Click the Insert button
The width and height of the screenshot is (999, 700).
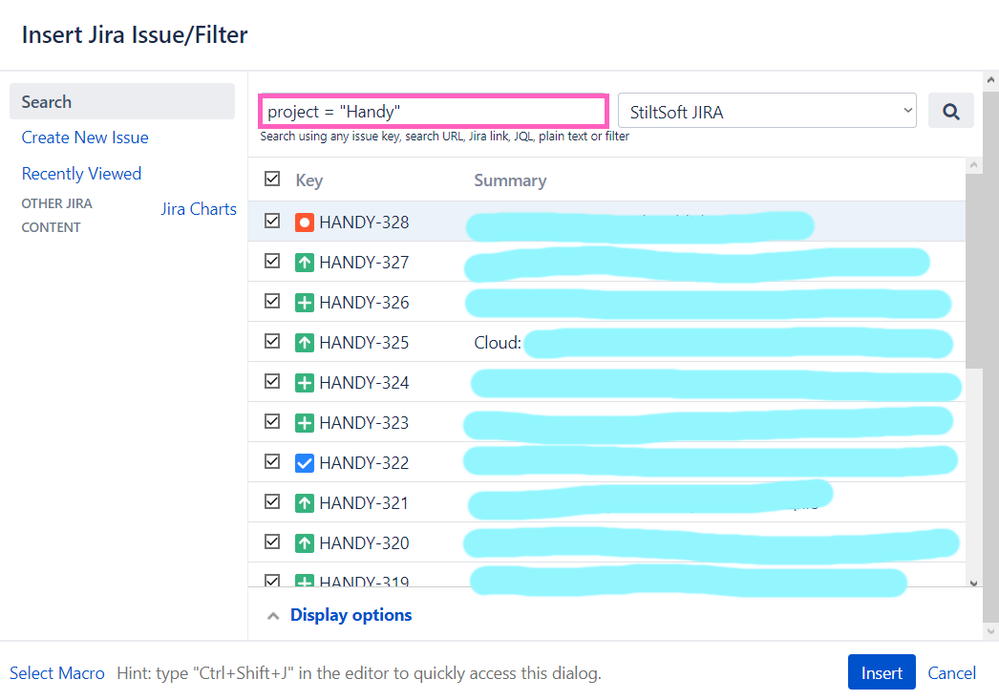click(881, 673)
